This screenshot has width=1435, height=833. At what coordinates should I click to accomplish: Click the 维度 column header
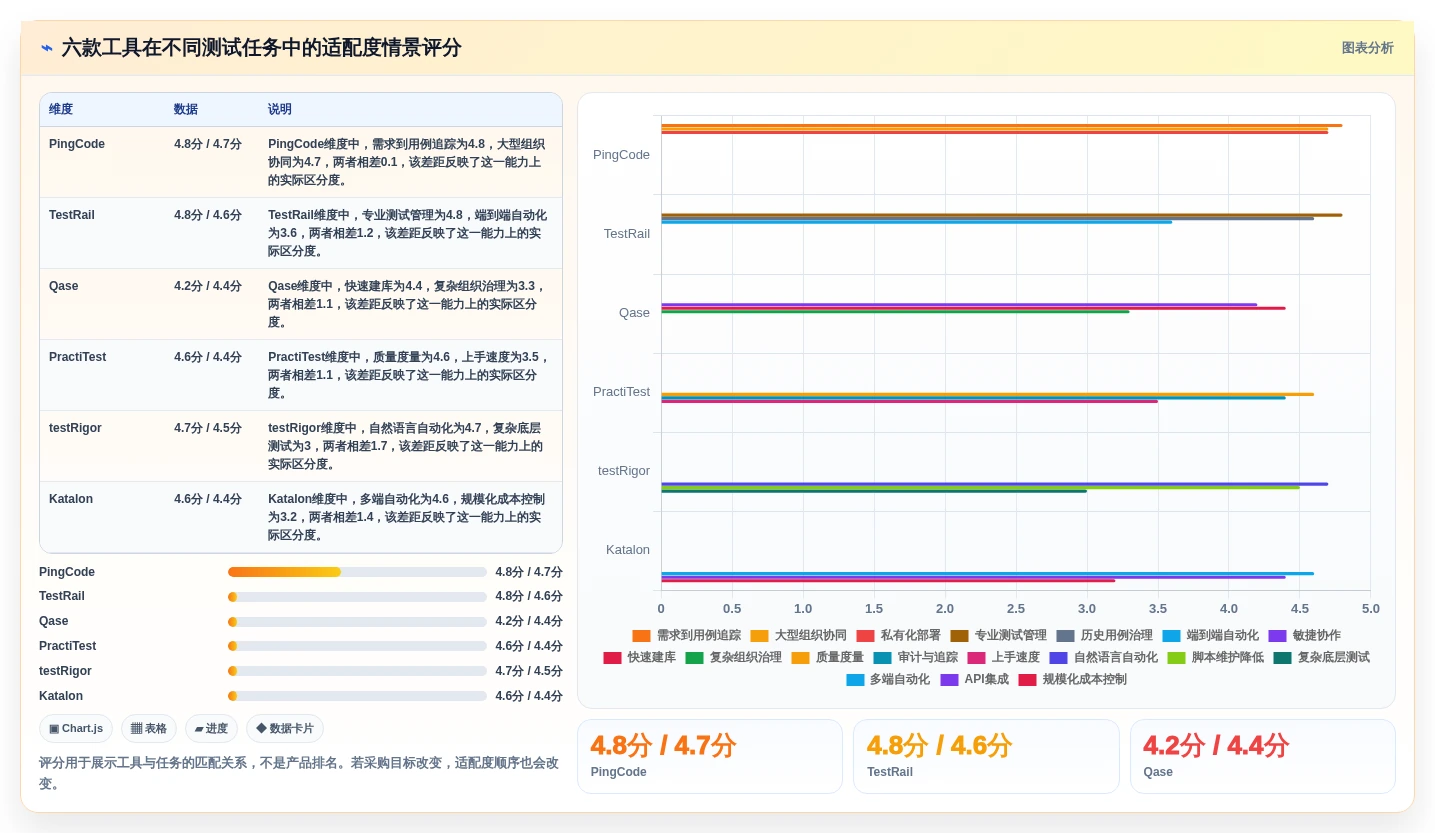point(61,109)
